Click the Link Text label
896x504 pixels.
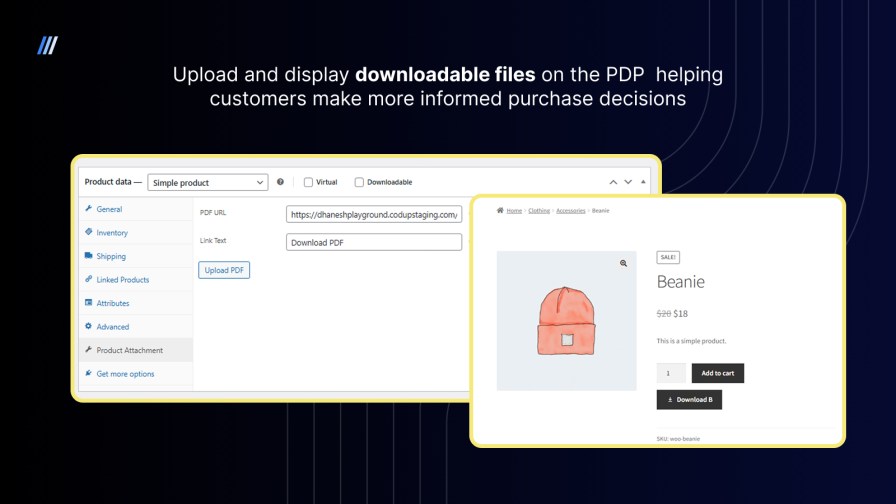213,241
